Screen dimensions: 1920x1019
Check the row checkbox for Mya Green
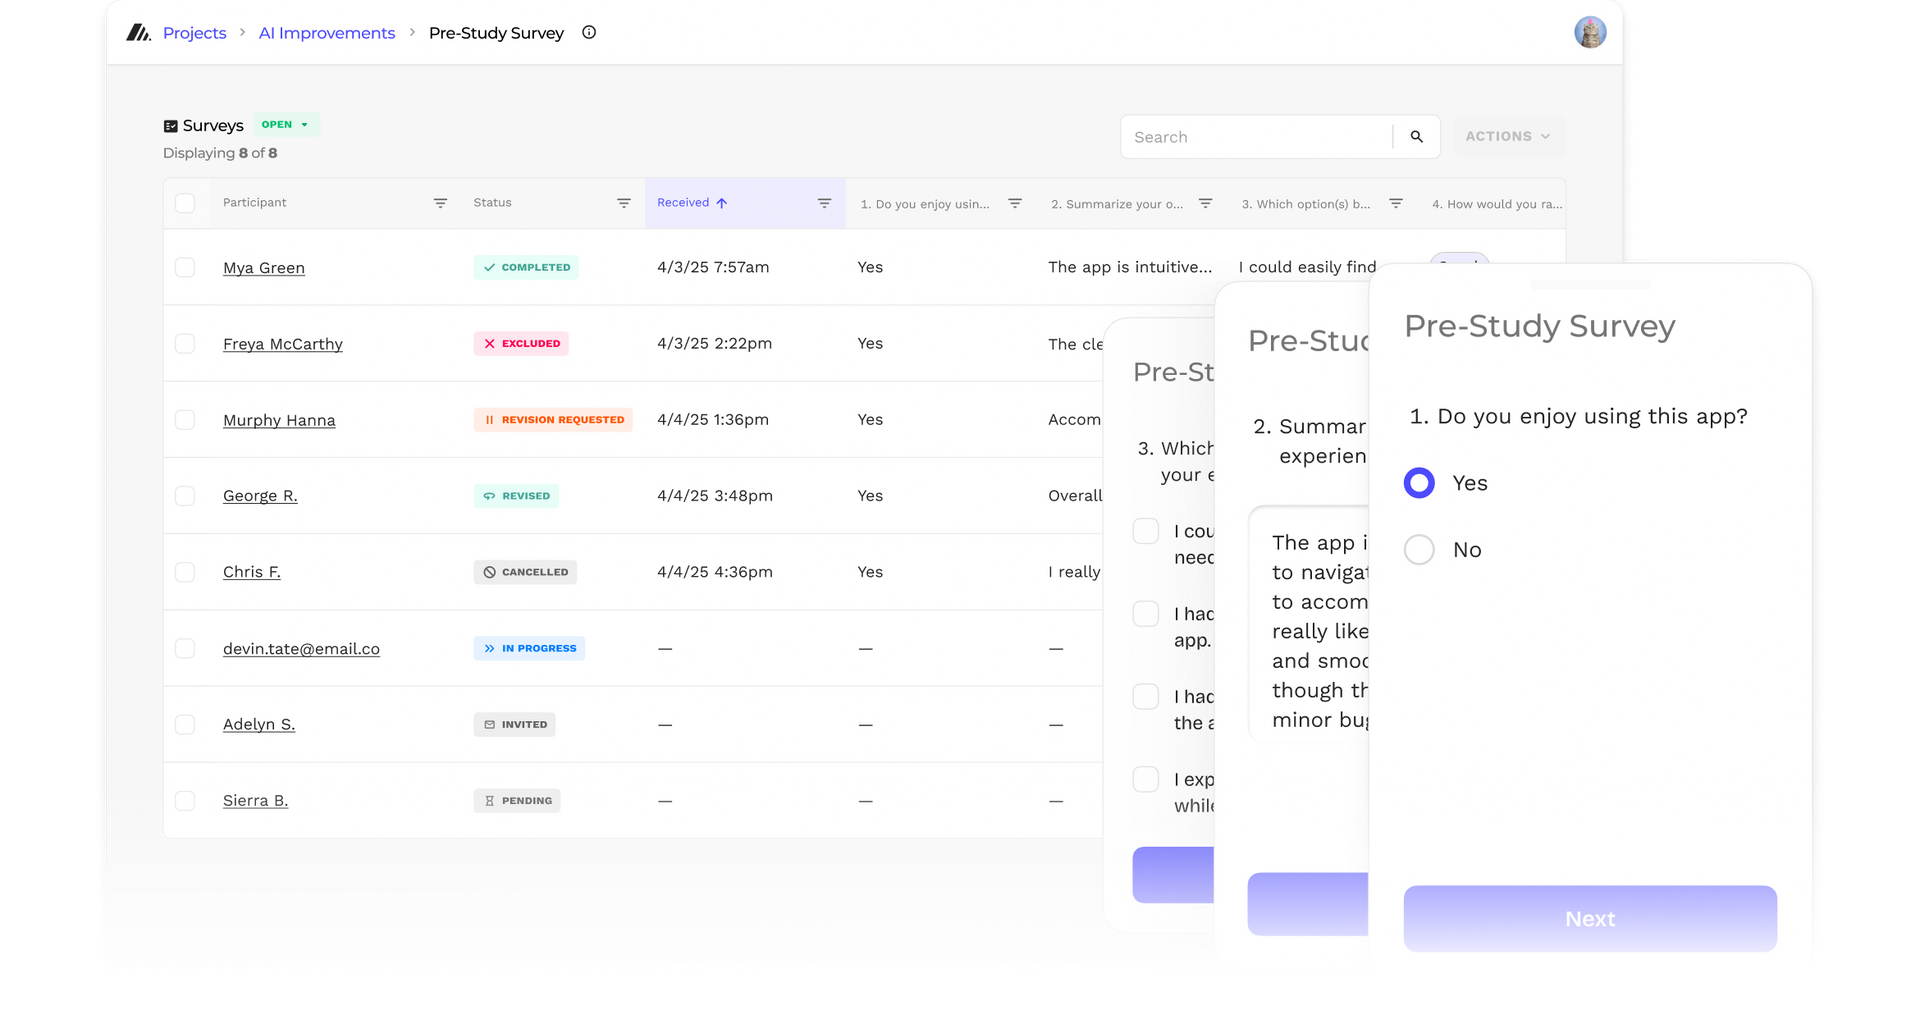pyautogui.click(x=186, y=267)
